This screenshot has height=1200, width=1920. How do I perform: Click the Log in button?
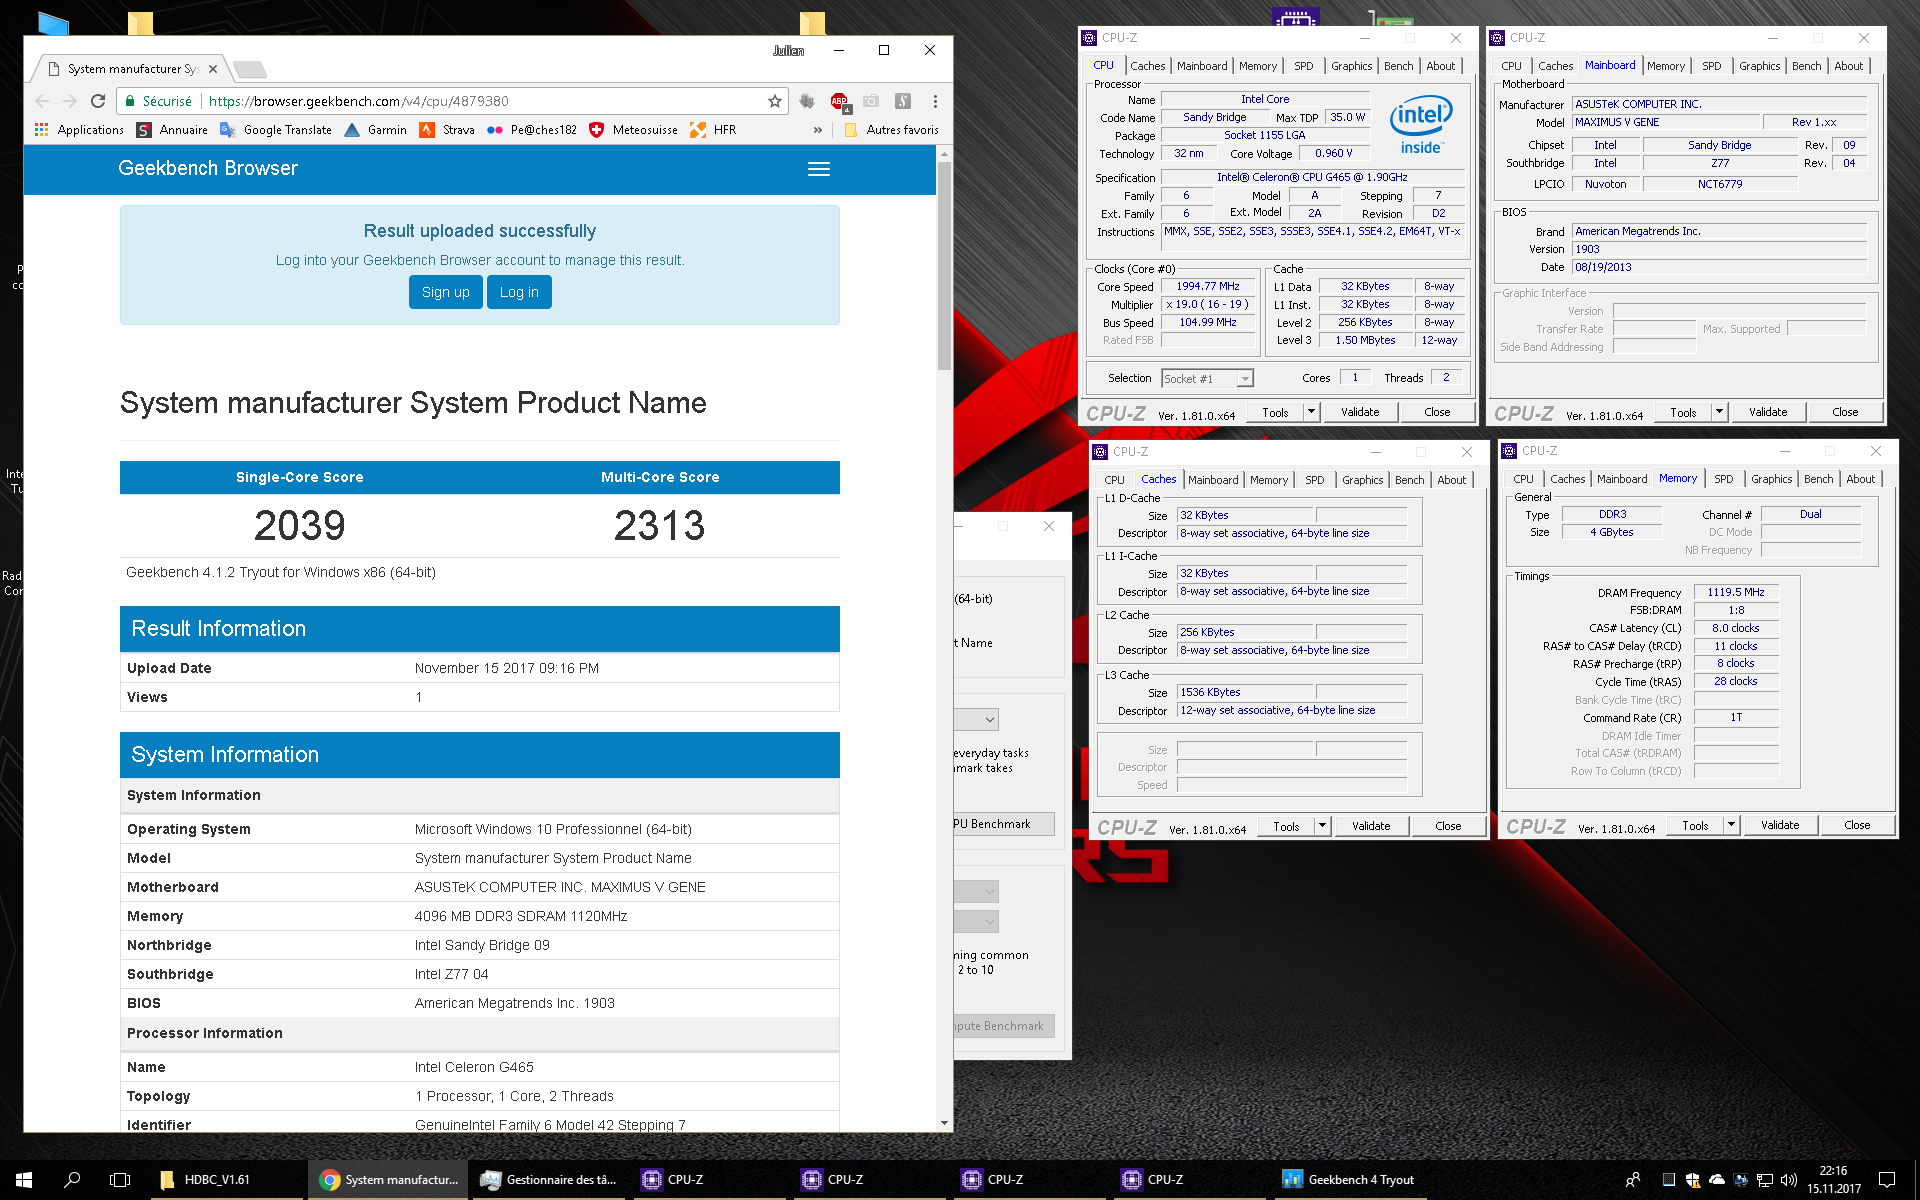click(519, 292)
